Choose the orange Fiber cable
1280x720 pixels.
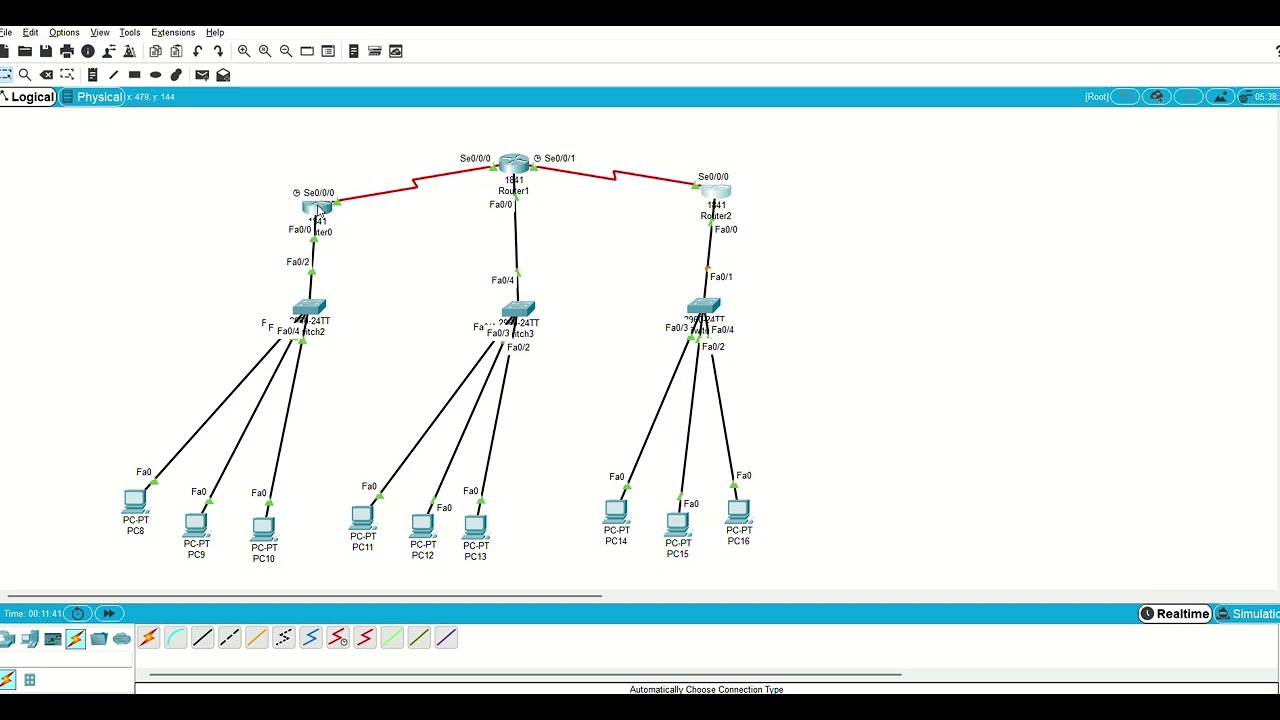pyautogui.click(x=256, y=638)
